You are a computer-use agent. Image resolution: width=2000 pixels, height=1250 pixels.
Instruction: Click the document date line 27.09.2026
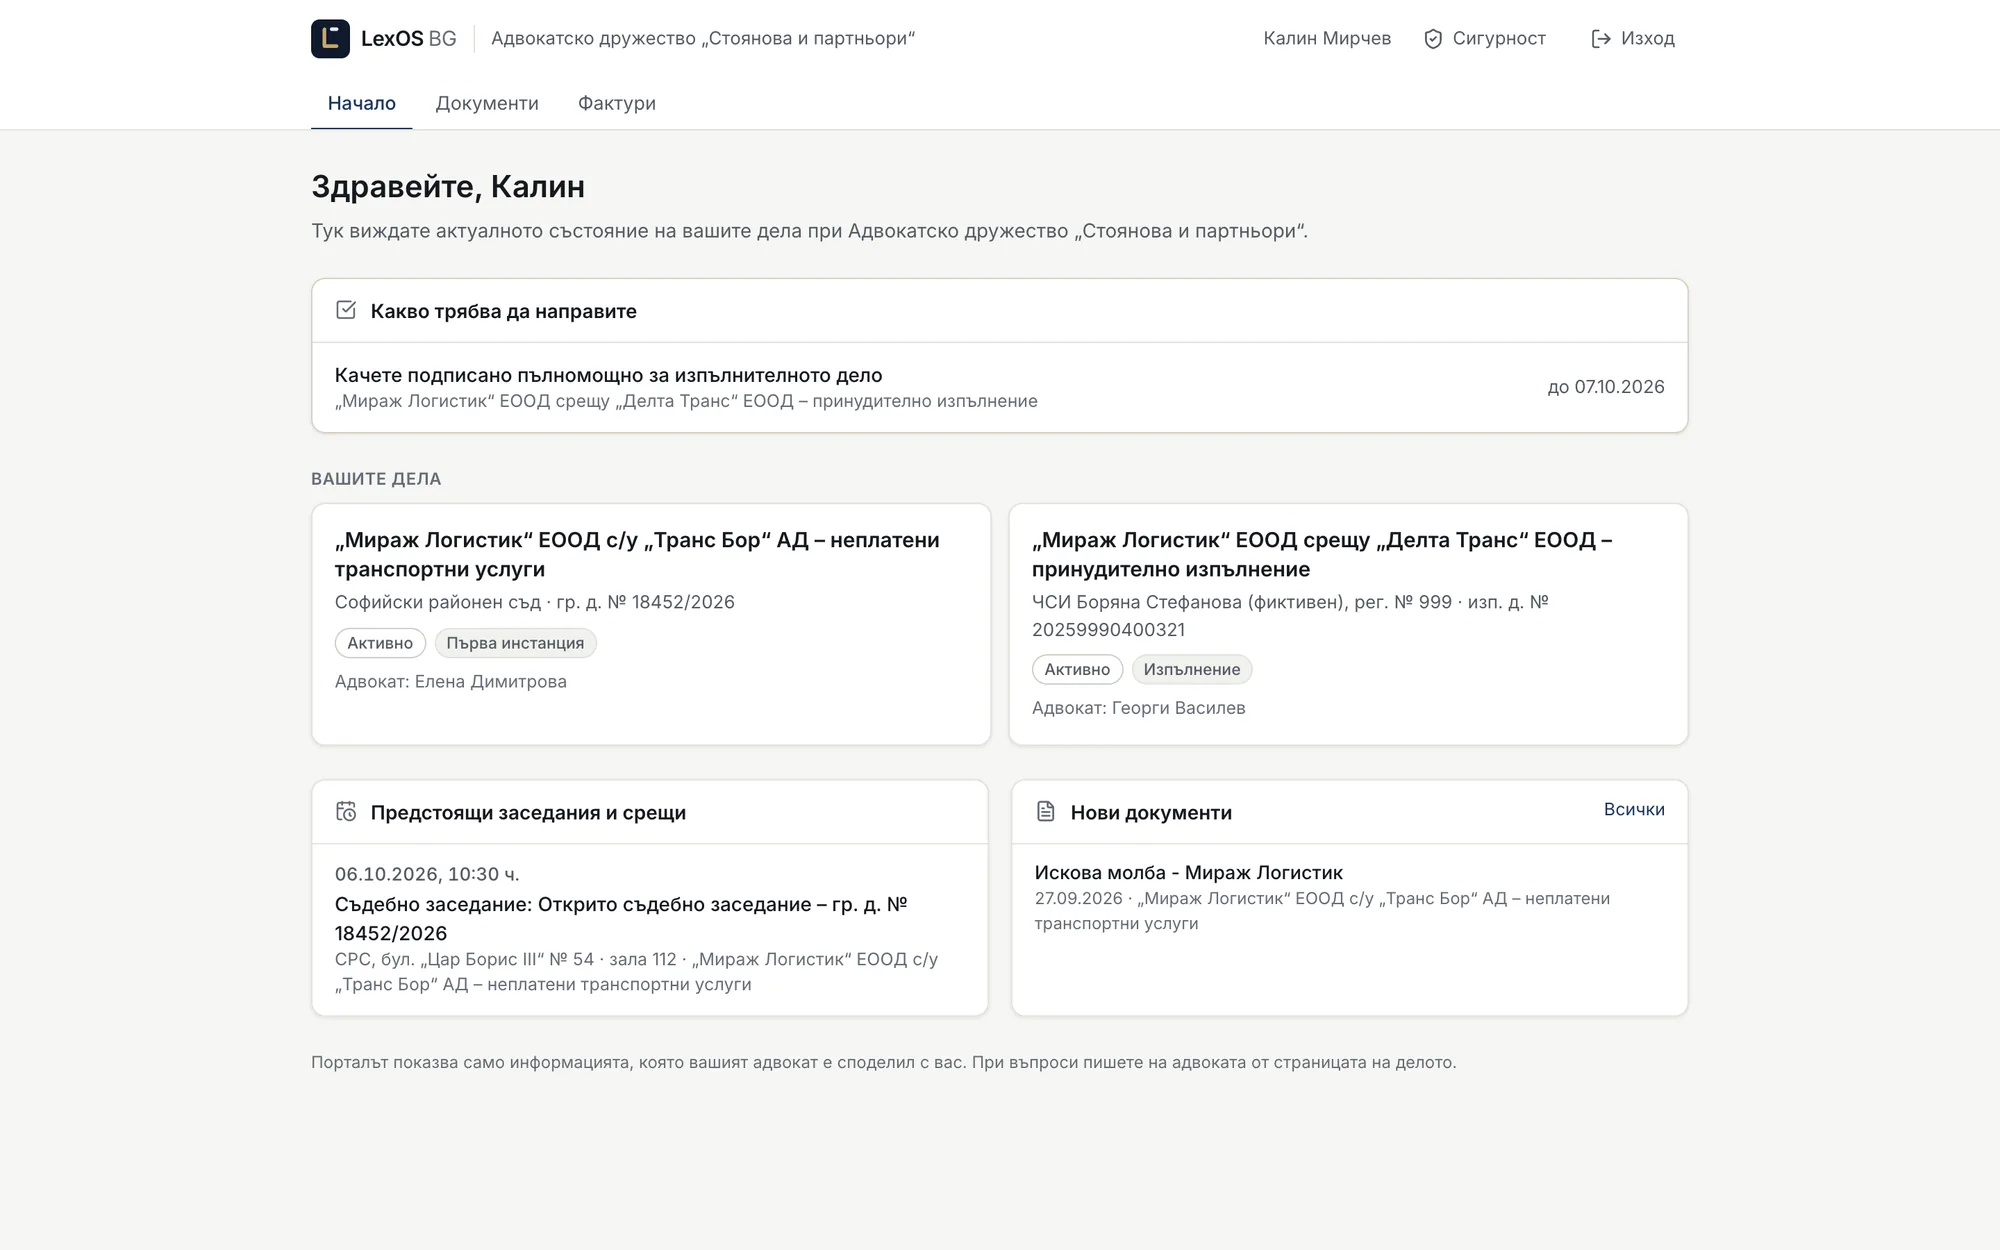(1322, 911)
